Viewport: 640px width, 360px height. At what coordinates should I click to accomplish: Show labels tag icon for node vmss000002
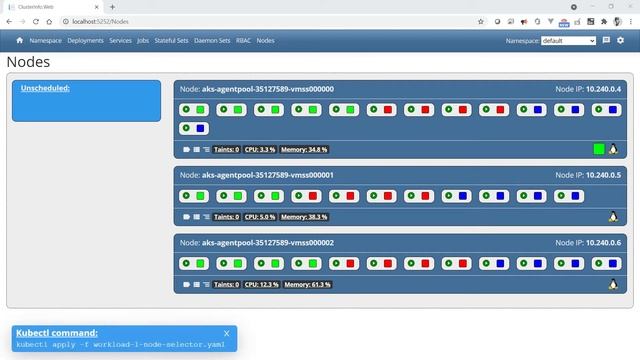coord(187,284)
